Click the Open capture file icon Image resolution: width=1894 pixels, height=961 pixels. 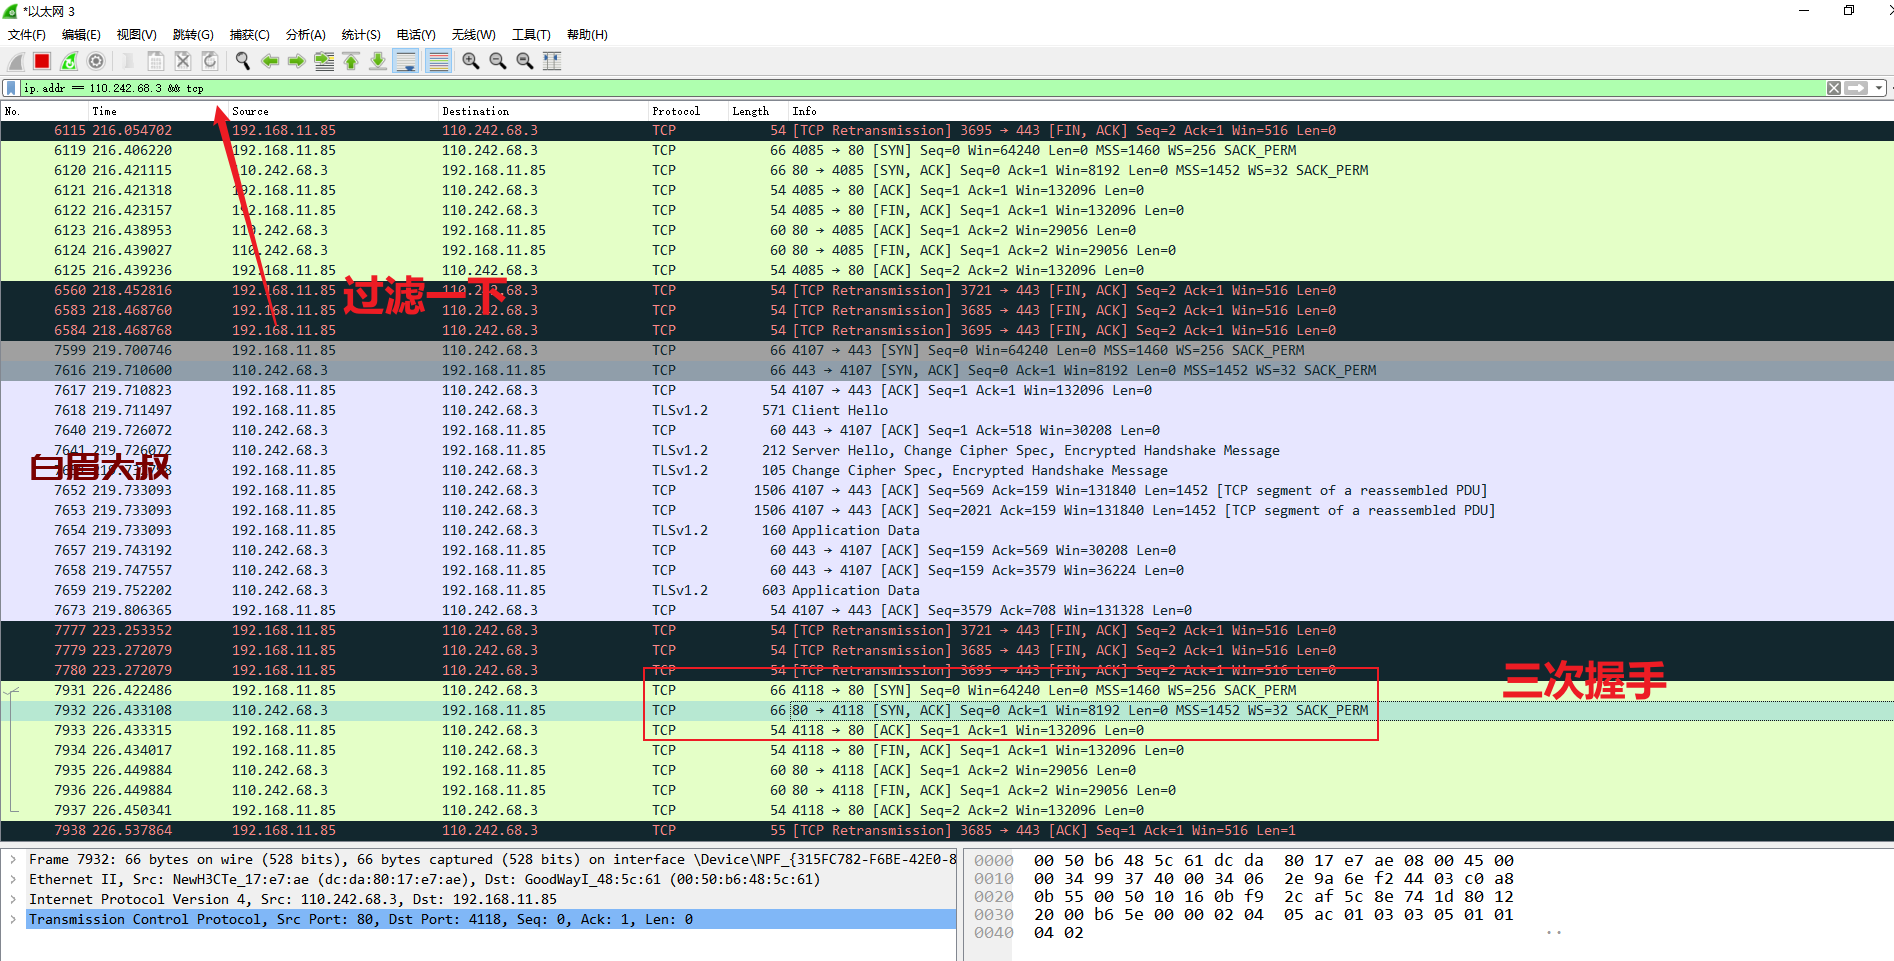click(129, 61)
